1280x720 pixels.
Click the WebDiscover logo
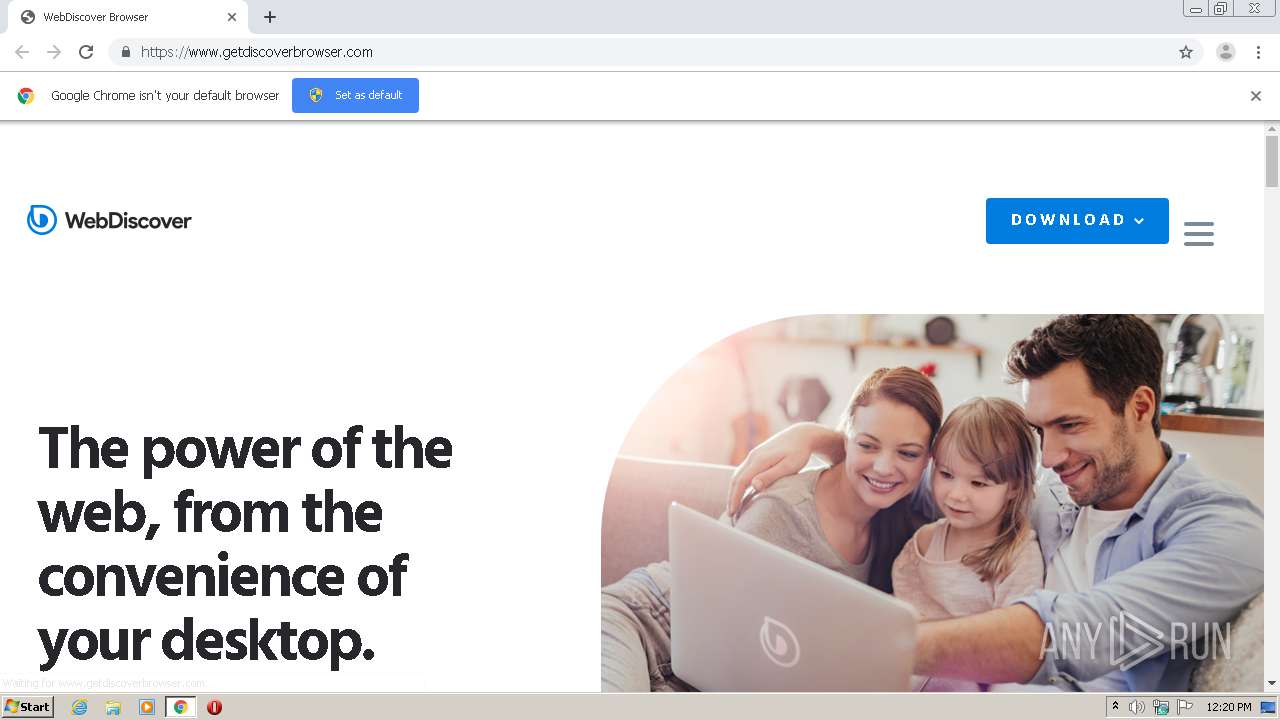tap(109, 220)
